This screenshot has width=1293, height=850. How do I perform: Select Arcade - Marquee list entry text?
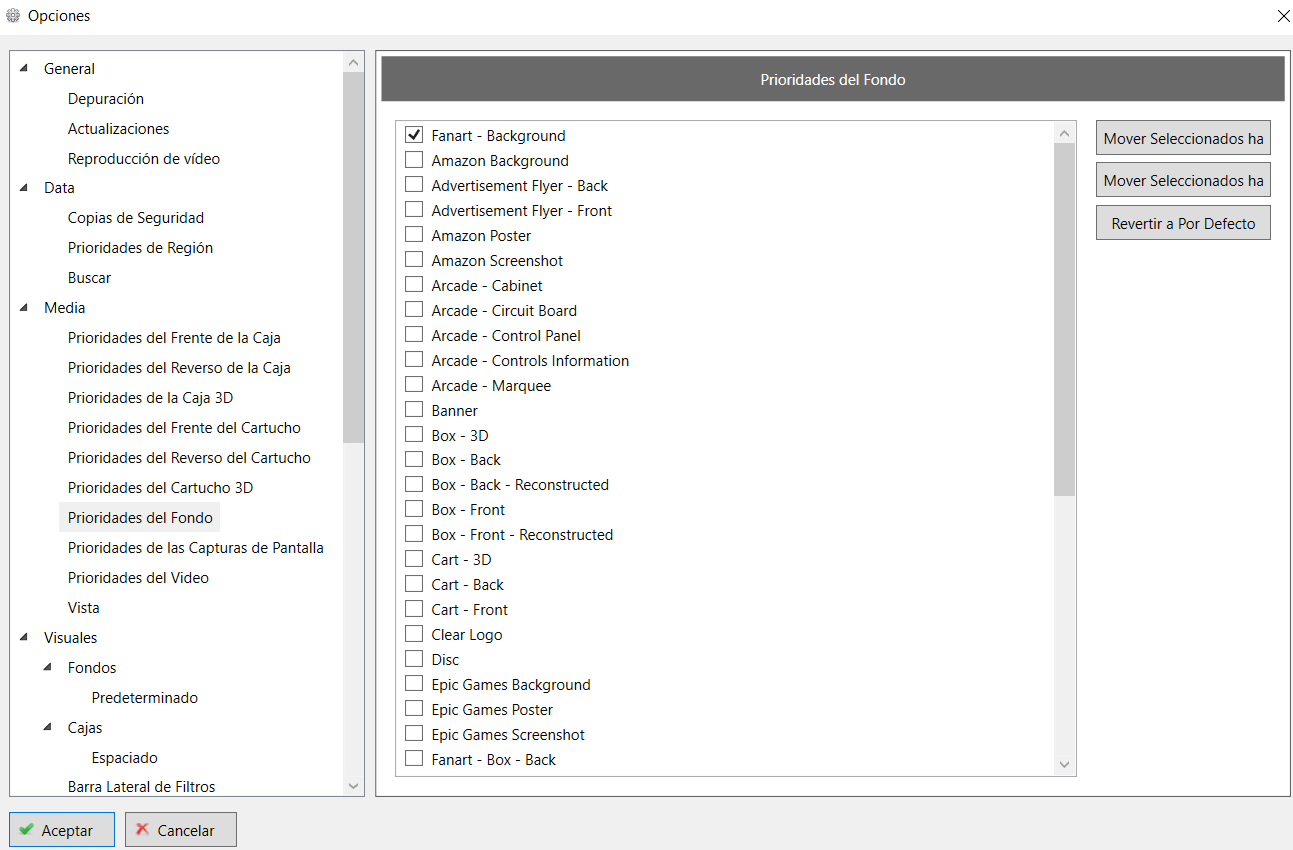coord(491,385)
